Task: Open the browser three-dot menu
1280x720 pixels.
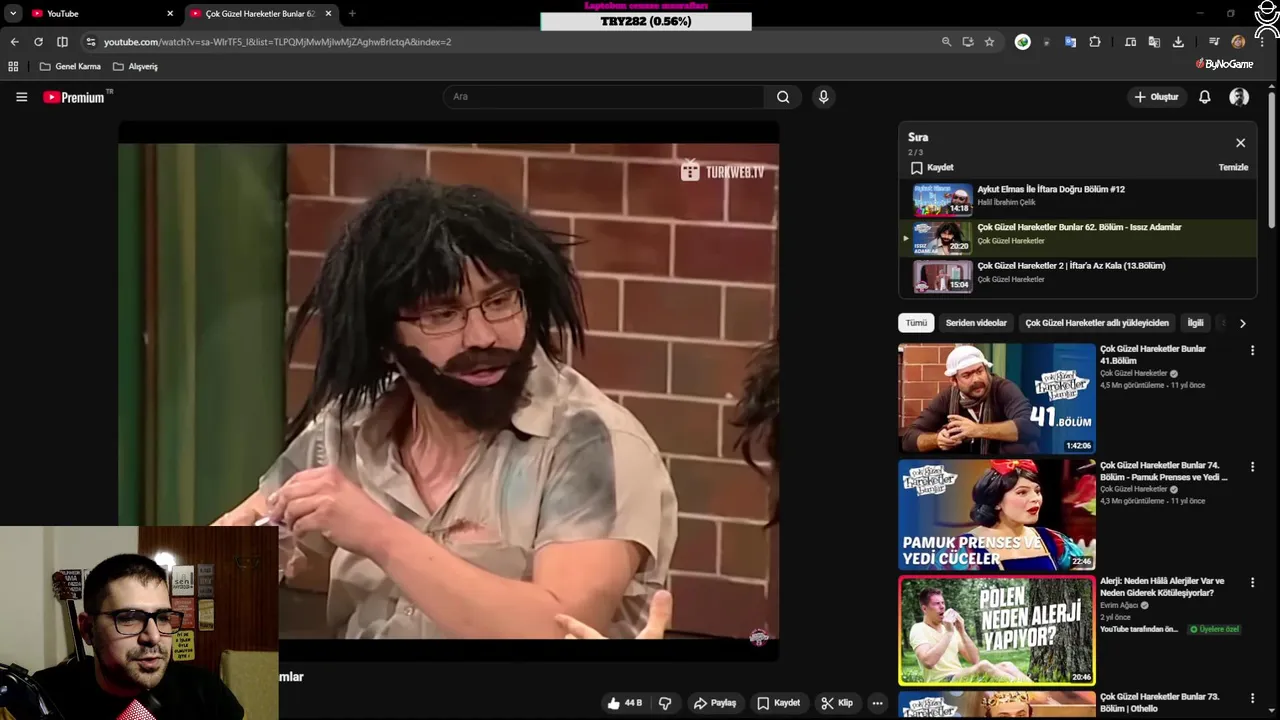Action: click(x=1264, y=42)
